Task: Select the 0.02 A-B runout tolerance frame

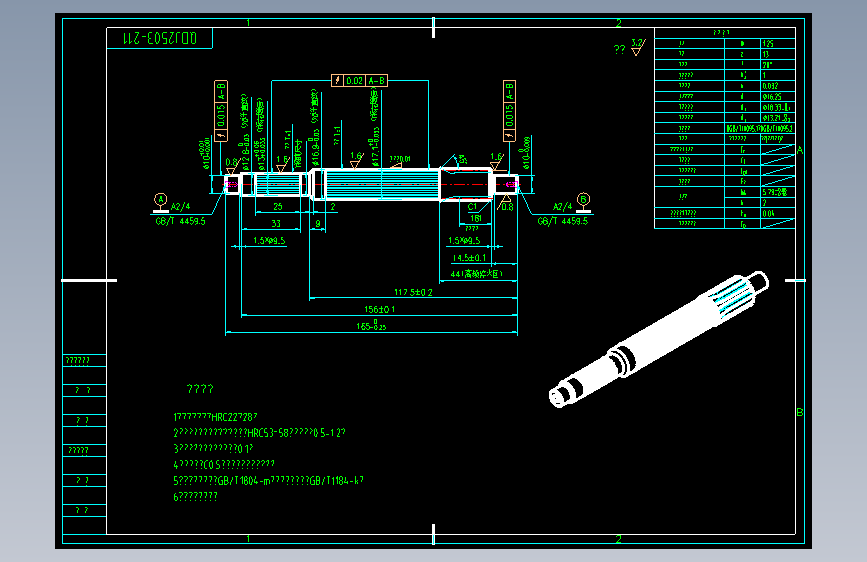Action: (x=359, y=81)
